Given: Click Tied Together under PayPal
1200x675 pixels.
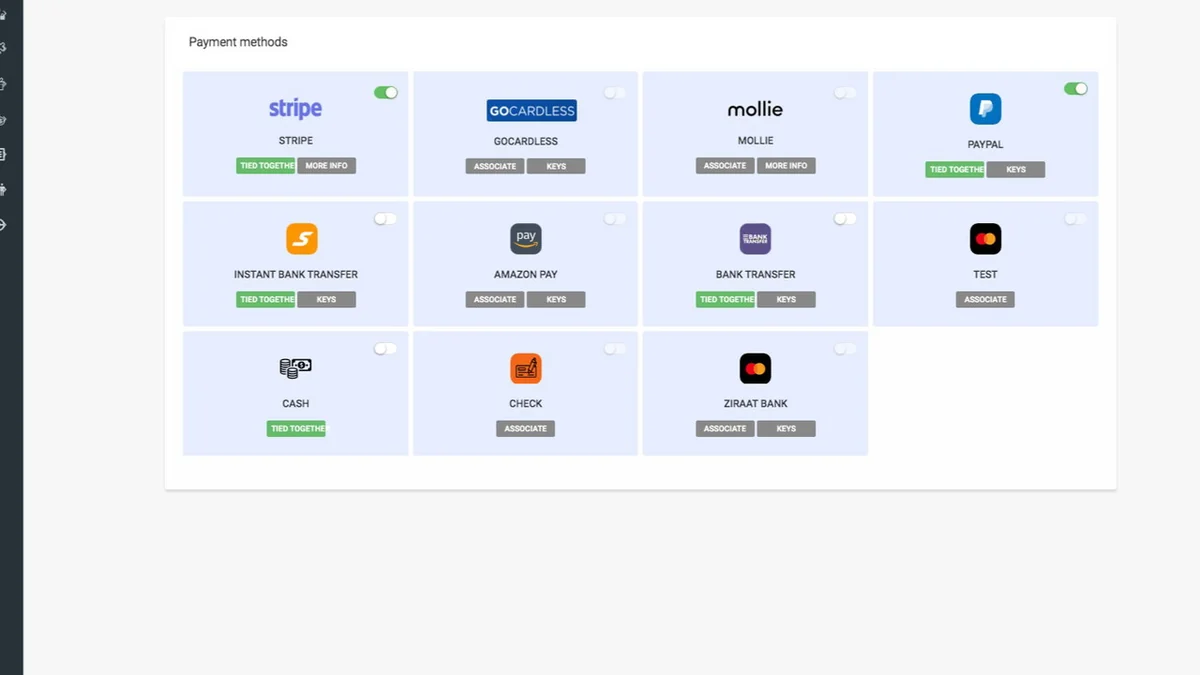Looking at the screenshot, I should [956, 170].
